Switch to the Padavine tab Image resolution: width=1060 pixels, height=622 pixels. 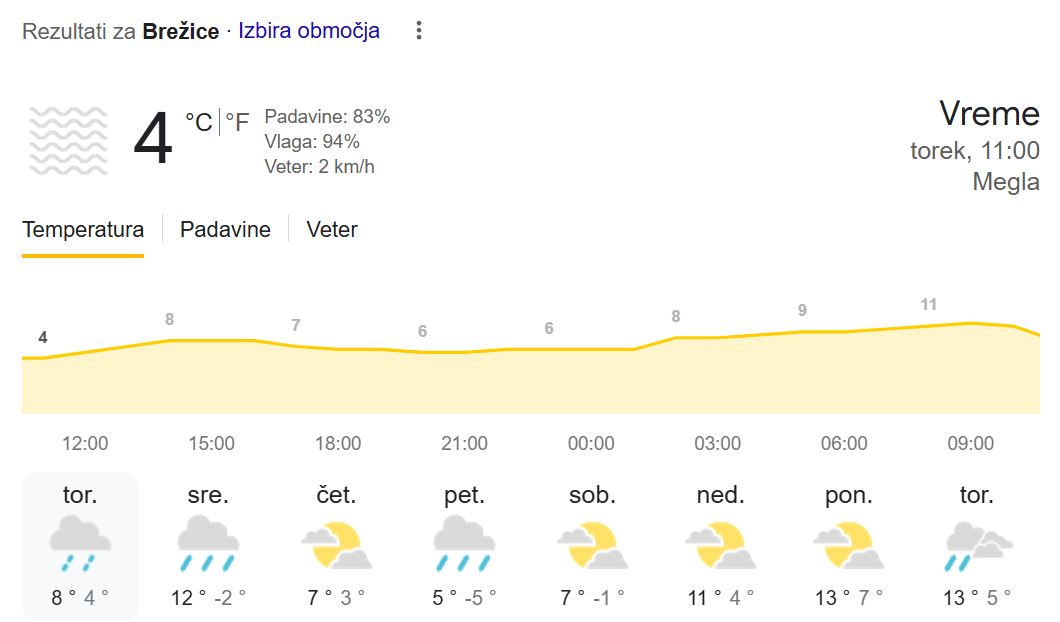(224, 229)
